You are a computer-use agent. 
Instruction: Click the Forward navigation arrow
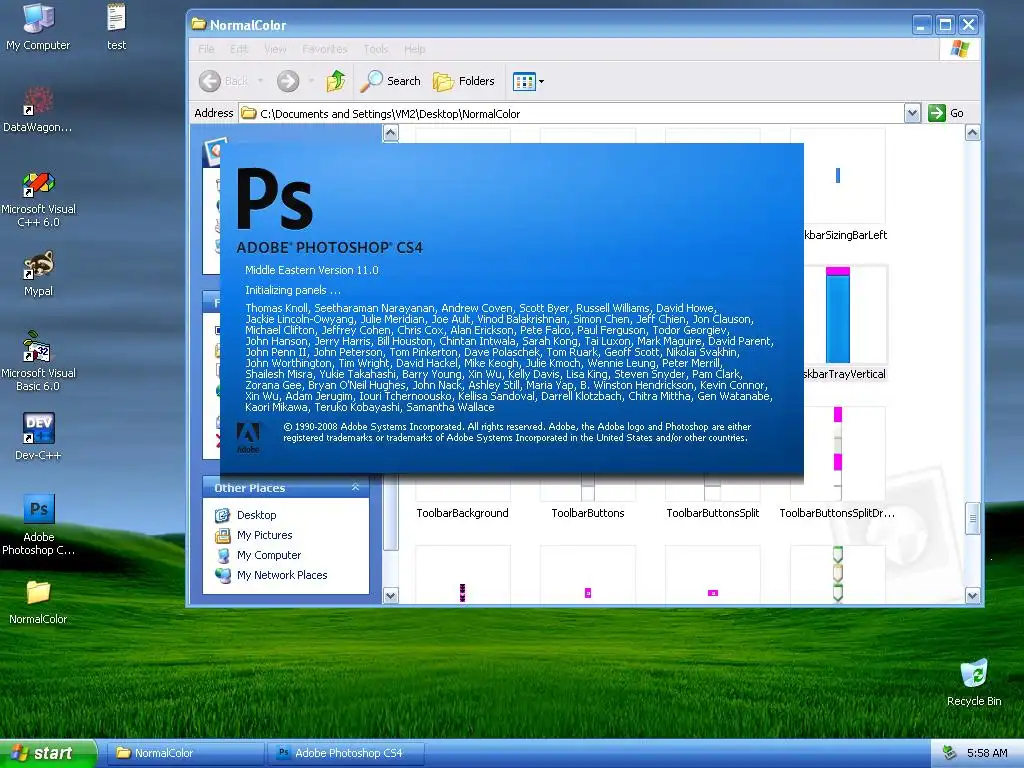click(287, 81)
